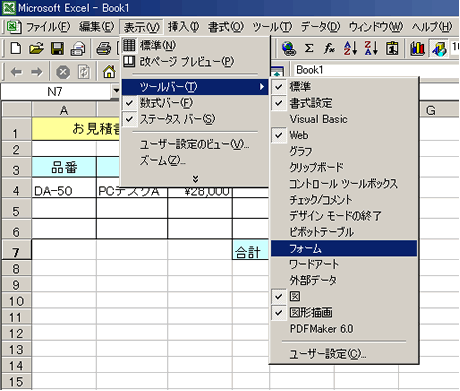Select ピボットテーブル toolbar entry
This screenshot has width=460, height=391.
(x=344, y=232)
